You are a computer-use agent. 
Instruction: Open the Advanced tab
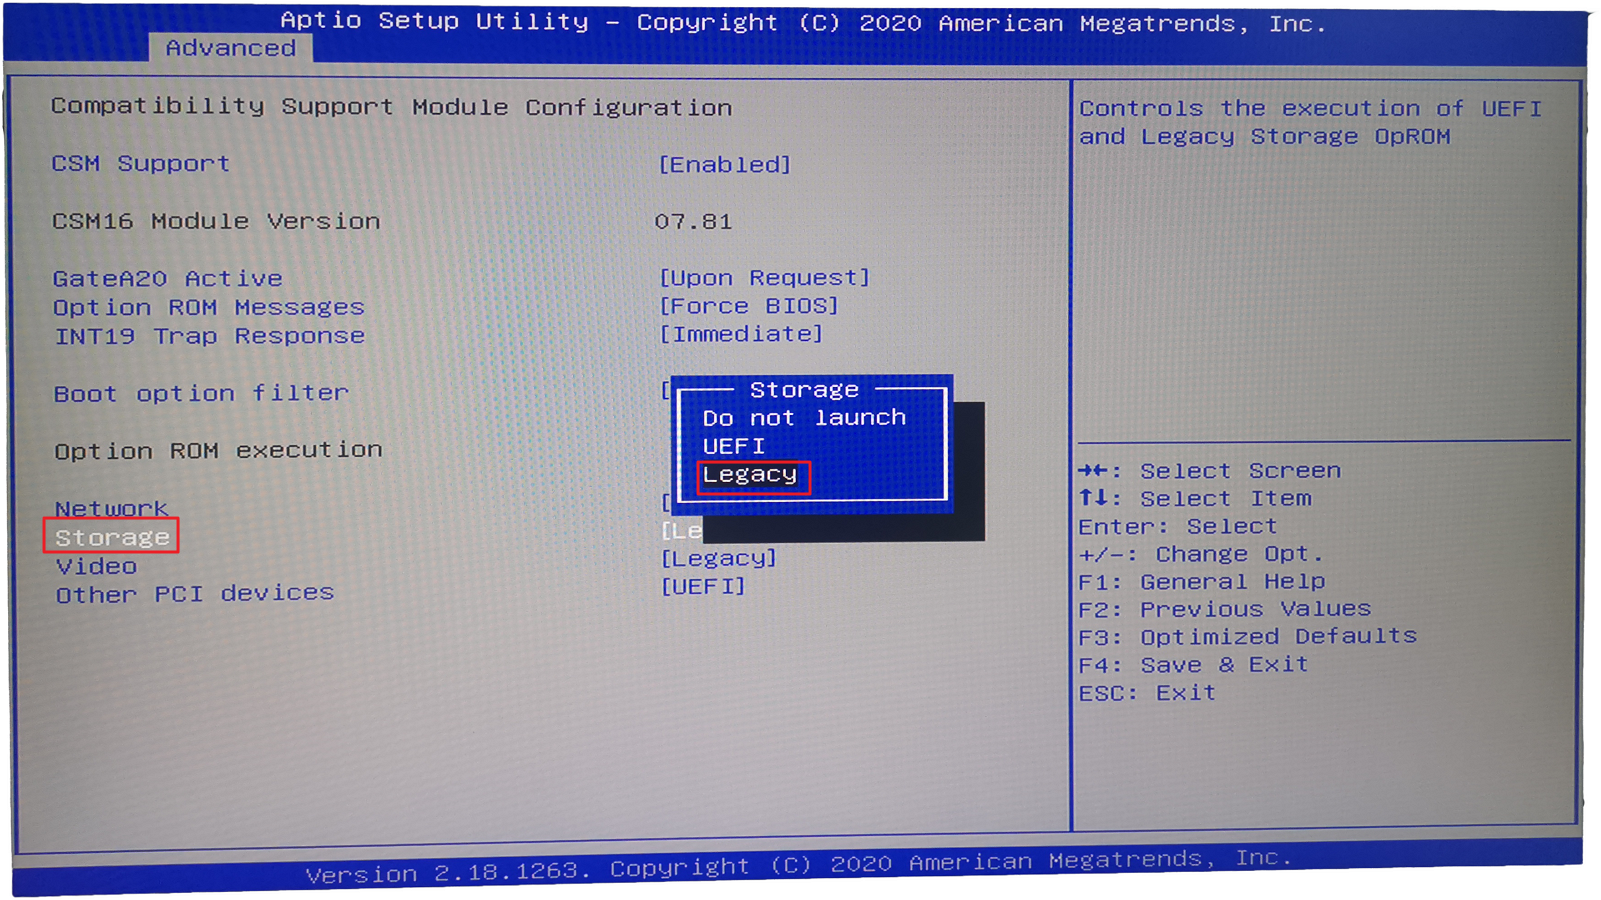[x=231, y=48]
